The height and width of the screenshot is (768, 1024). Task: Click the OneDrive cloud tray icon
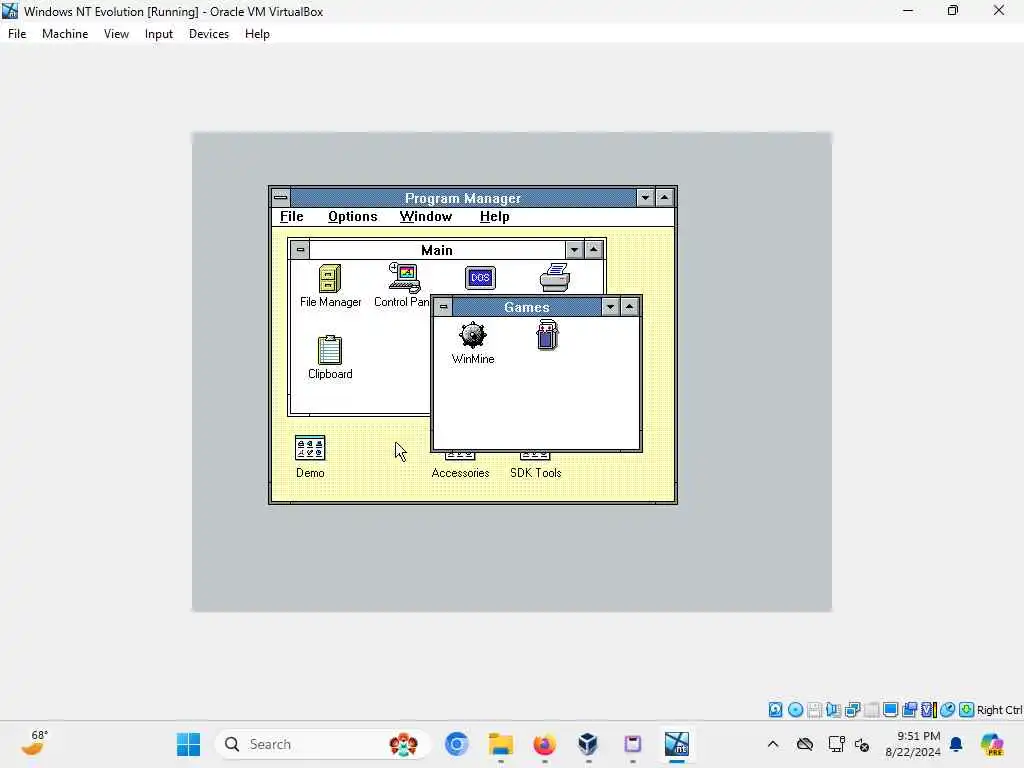(x=805, y=744)
